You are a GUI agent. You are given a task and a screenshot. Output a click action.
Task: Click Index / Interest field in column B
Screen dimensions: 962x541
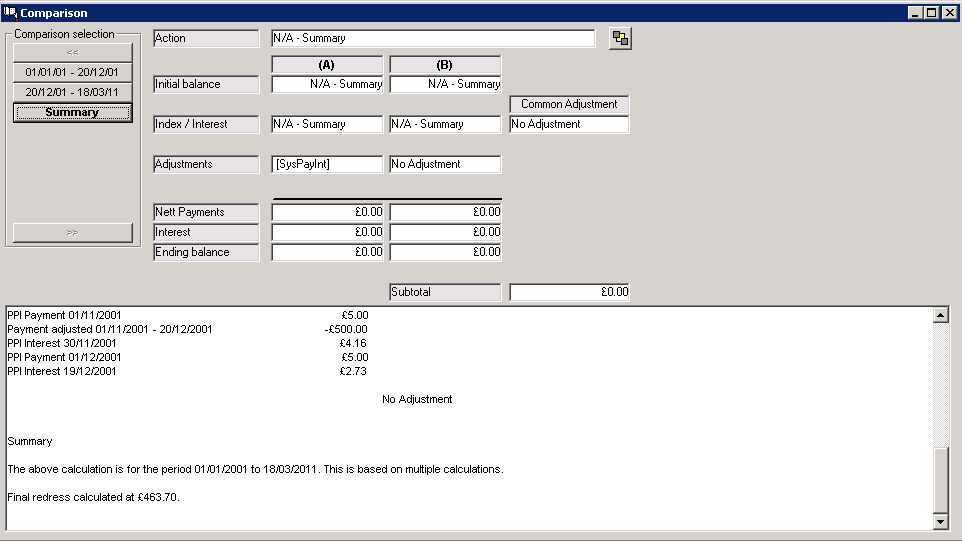point(445,124)
